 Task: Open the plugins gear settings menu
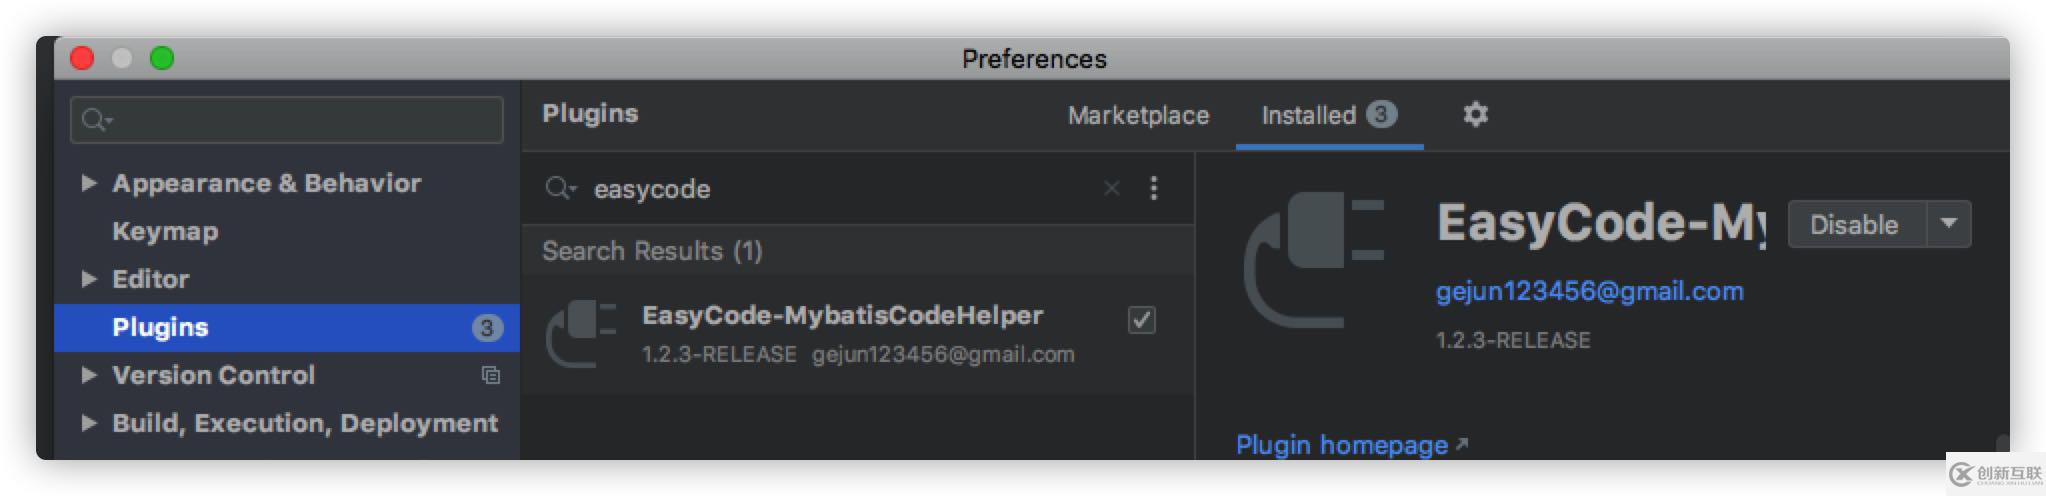(1475, 114)
